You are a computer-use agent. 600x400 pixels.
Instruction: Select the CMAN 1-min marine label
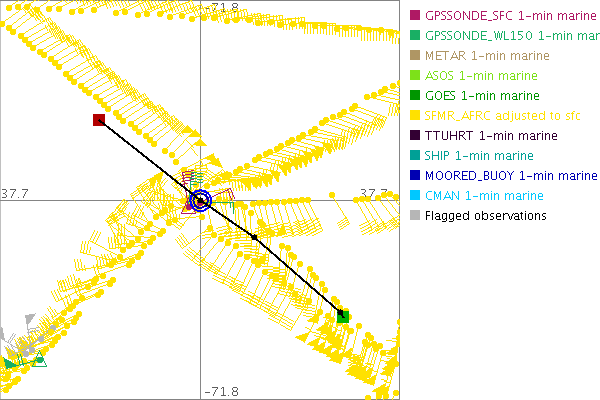[484, 196]
